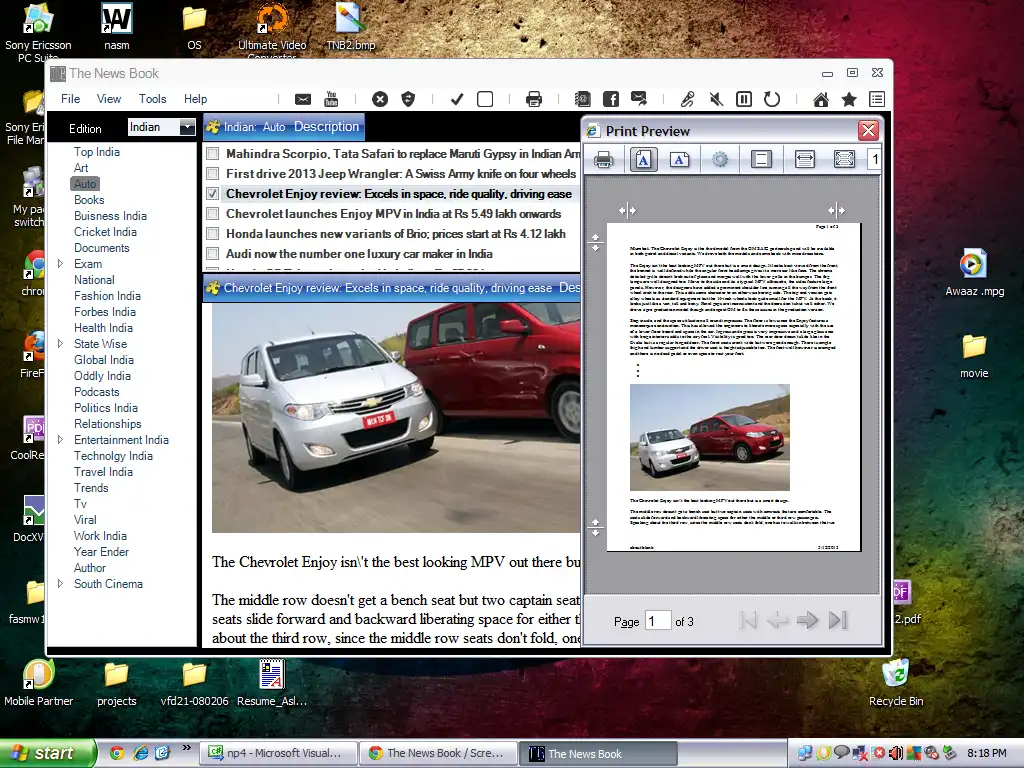Expand the Entertainment India tree node

point(60,440)
